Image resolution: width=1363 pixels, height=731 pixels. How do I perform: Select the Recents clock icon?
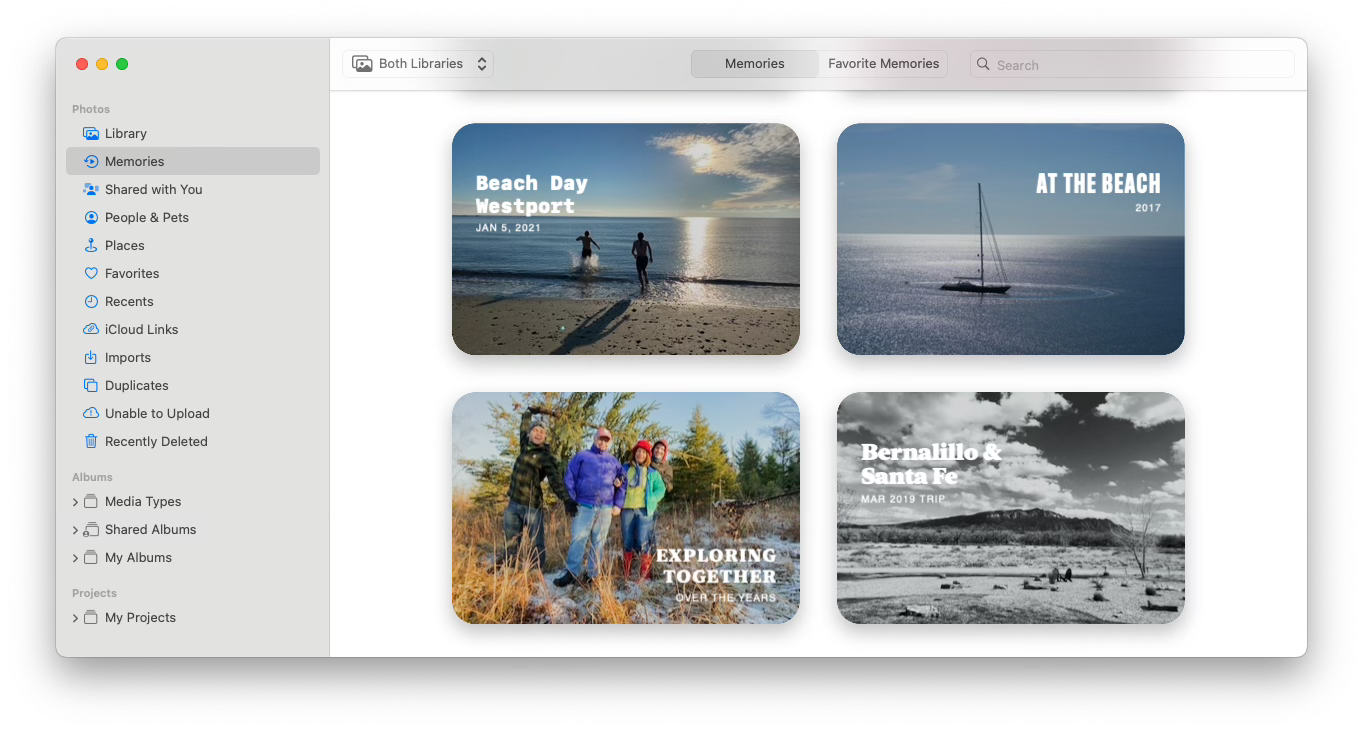[x=91, y=301]
